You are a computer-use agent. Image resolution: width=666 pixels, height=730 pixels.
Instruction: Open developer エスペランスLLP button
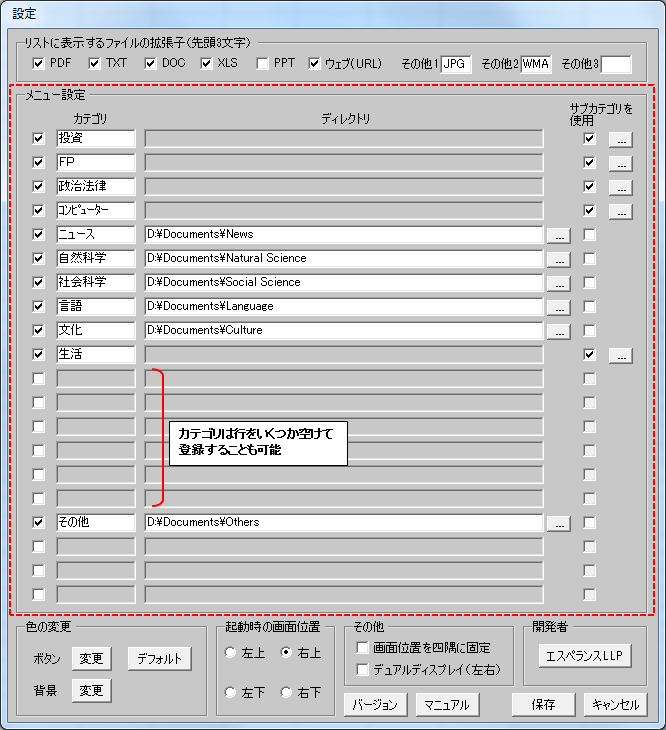click(585, 656)
